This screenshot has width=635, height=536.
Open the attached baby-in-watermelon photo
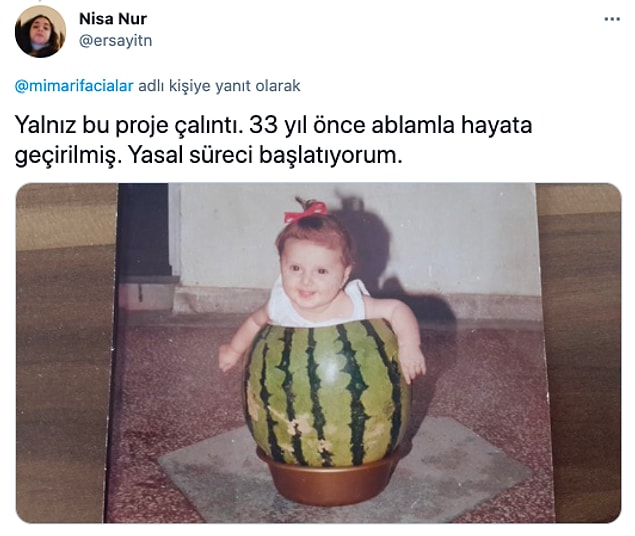coord(318,353)
